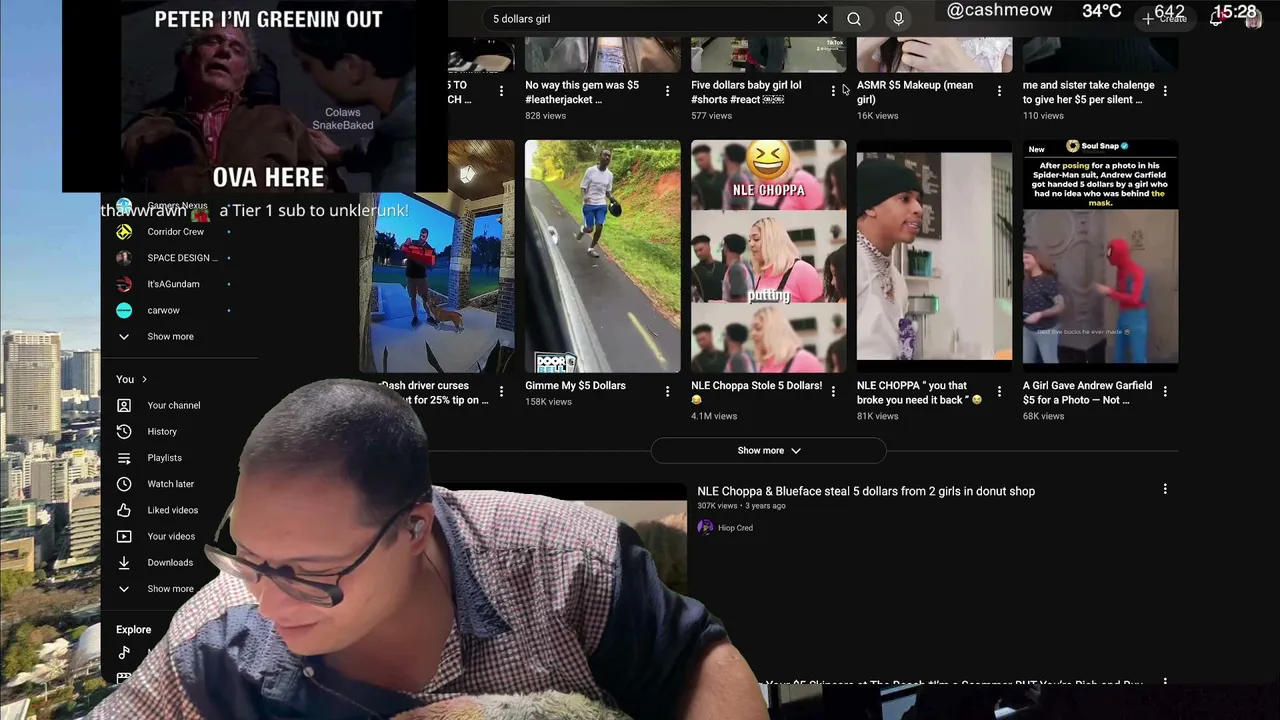1280x720 pixels.
Task: Click the Explore section heading
Action: click(134, 630)
